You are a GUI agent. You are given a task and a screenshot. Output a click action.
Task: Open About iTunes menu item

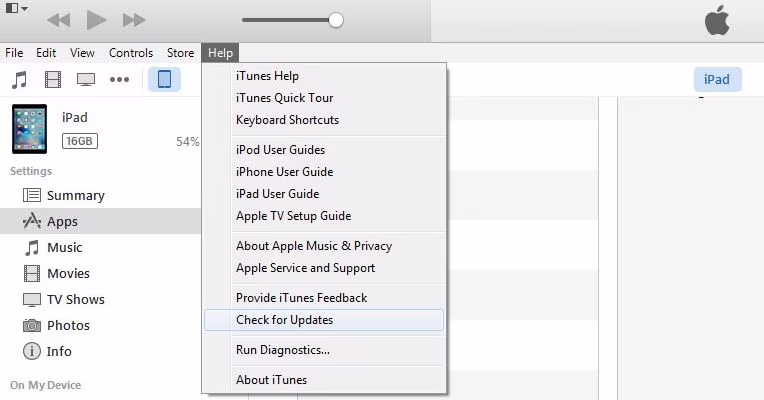click(271, 380)
